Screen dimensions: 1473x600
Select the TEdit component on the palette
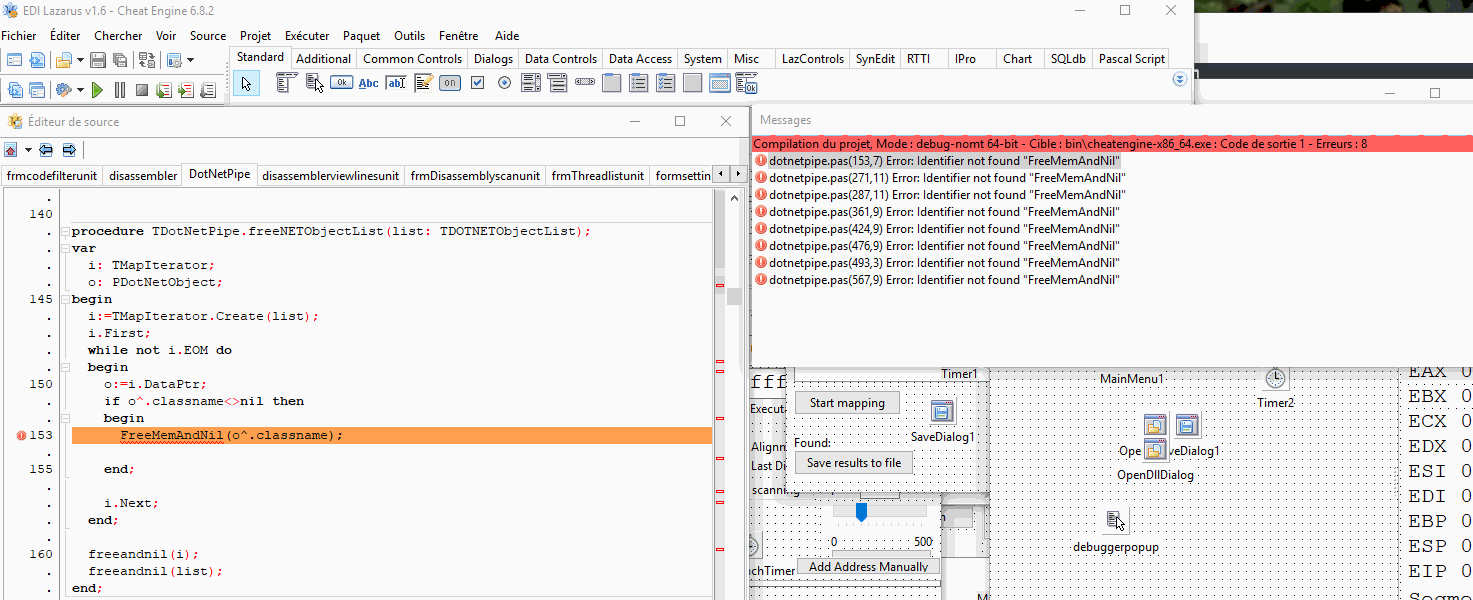pyautogui.click(x=396, y=83)
